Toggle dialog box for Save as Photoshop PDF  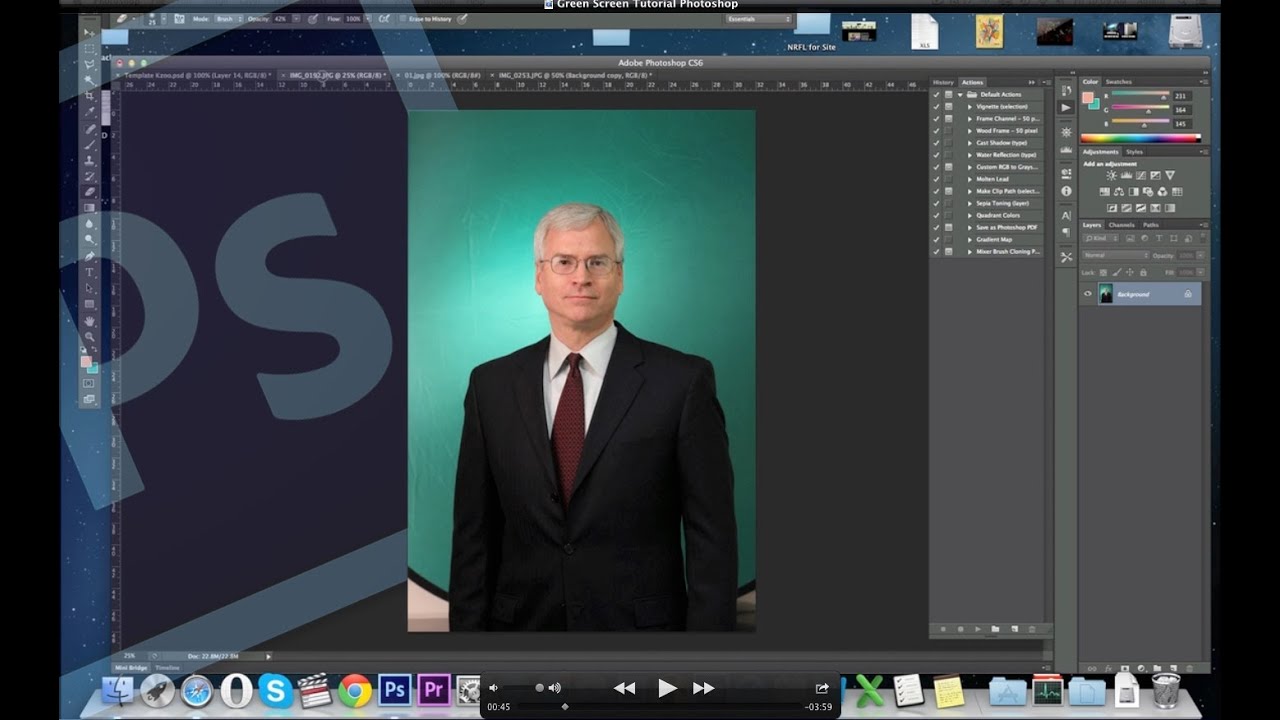point(949,227)
